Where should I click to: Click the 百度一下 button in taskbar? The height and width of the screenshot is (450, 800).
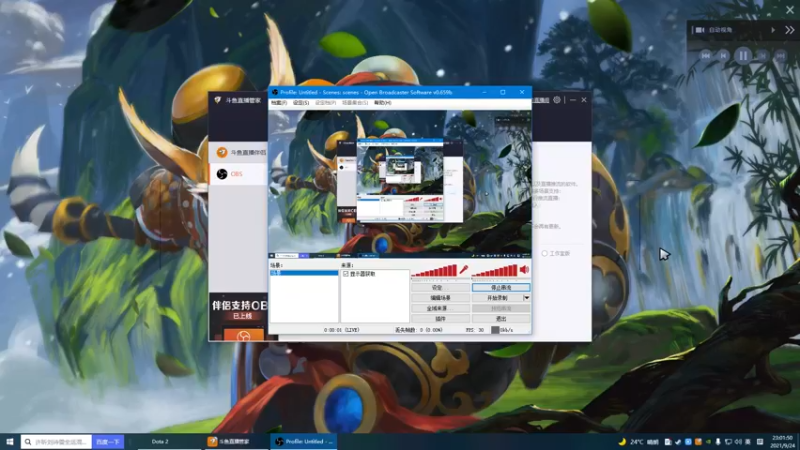(x=108, y=442)
